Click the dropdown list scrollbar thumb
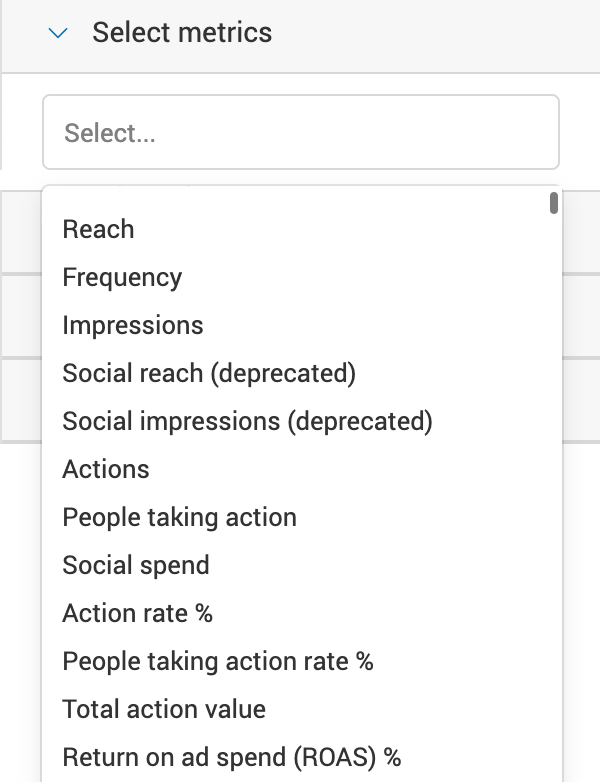The height and width of the screenshot is (782, 600). click(554, 203)
